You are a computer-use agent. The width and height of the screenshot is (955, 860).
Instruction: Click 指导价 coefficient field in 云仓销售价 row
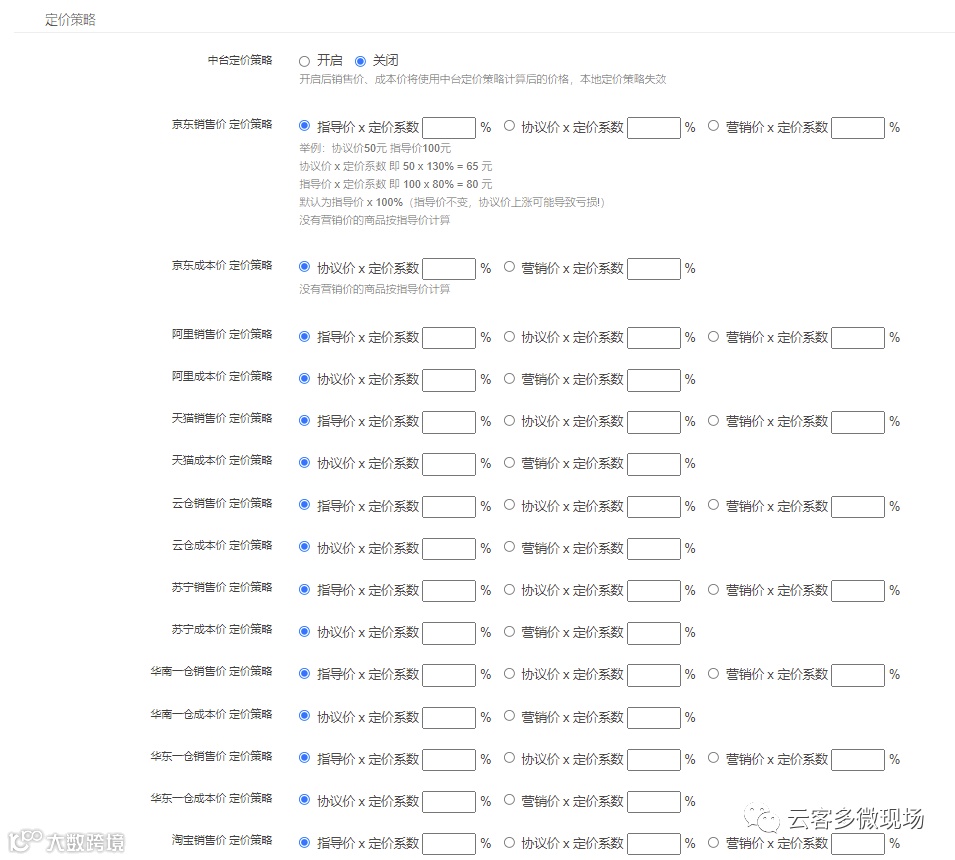click(x=449, y=507)
